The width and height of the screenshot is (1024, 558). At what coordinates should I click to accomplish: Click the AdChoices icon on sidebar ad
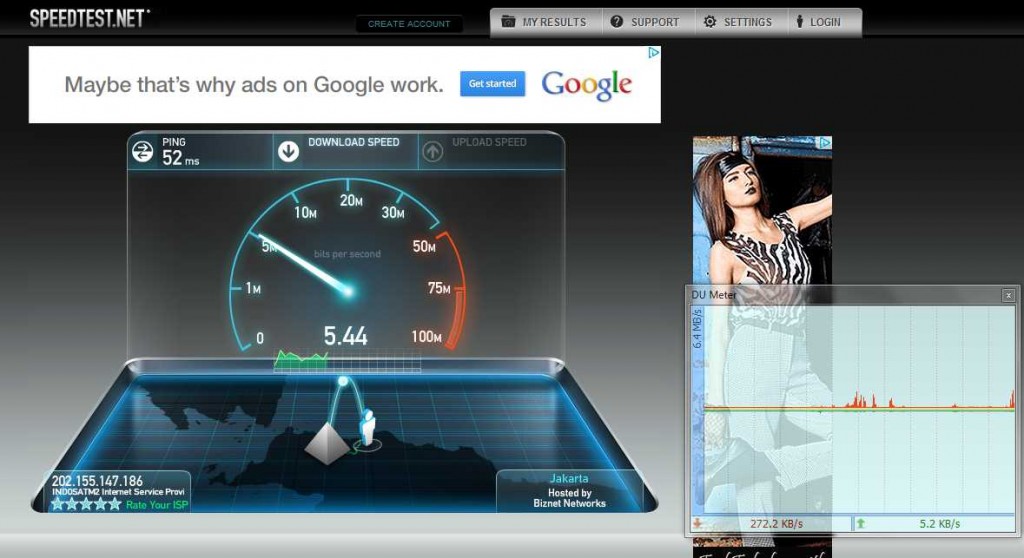click(x=825, y=142)
